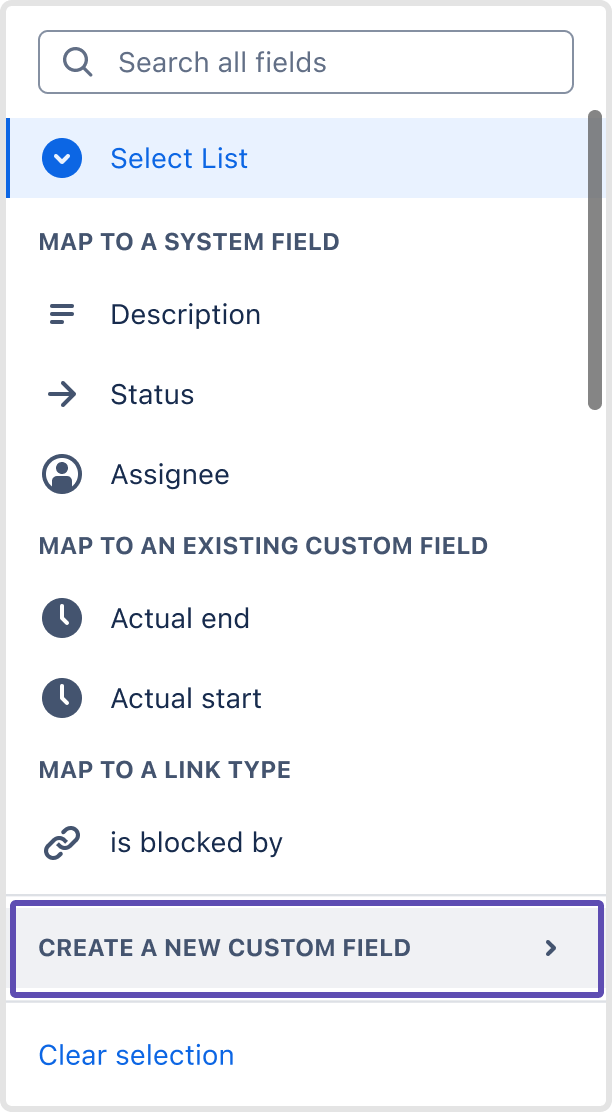The width and height of the screenshot is (612, 1112).
Task: Click the Status arrow icon
Action: click(62, 394)
